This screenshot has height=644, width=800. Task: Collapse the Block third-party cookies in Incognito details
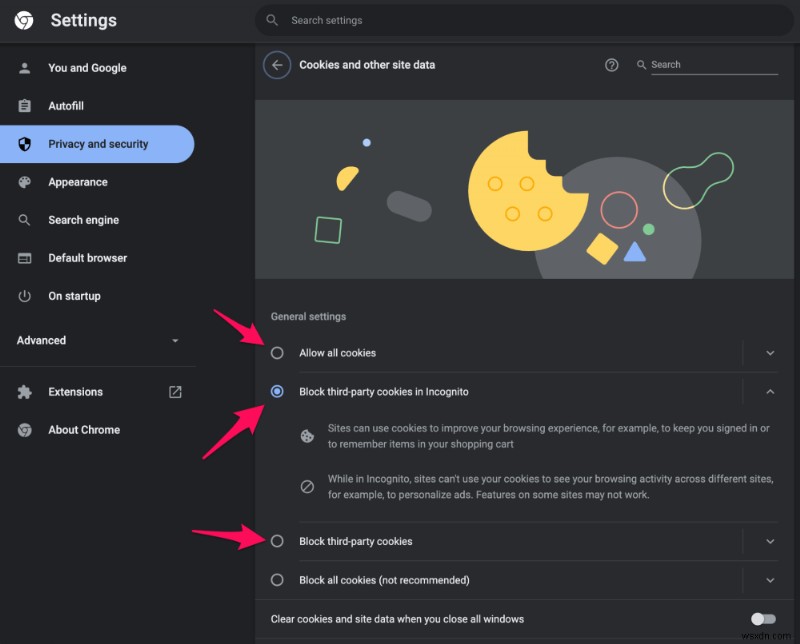tap(770, 392)
